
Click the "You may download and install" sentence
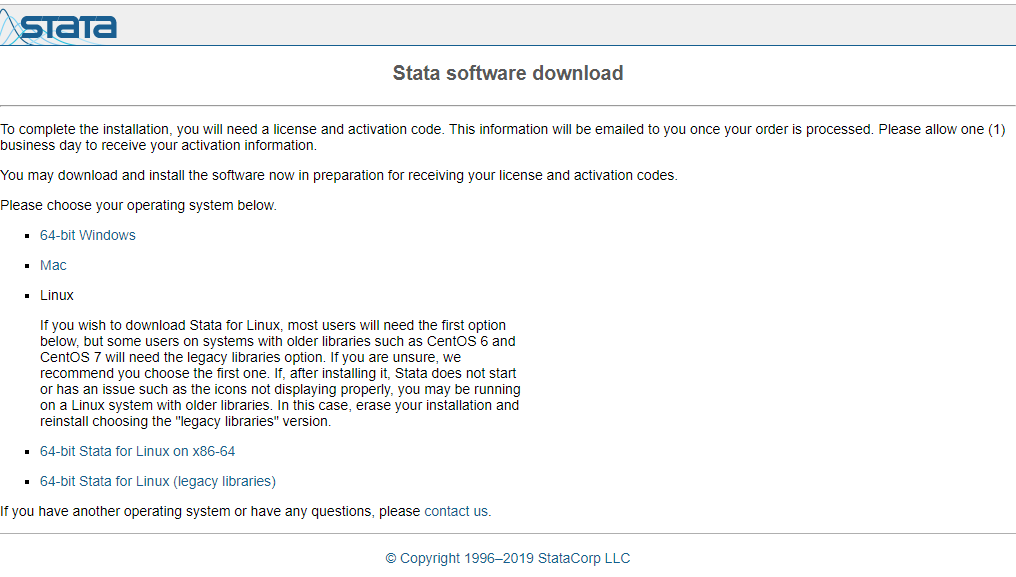338,175
